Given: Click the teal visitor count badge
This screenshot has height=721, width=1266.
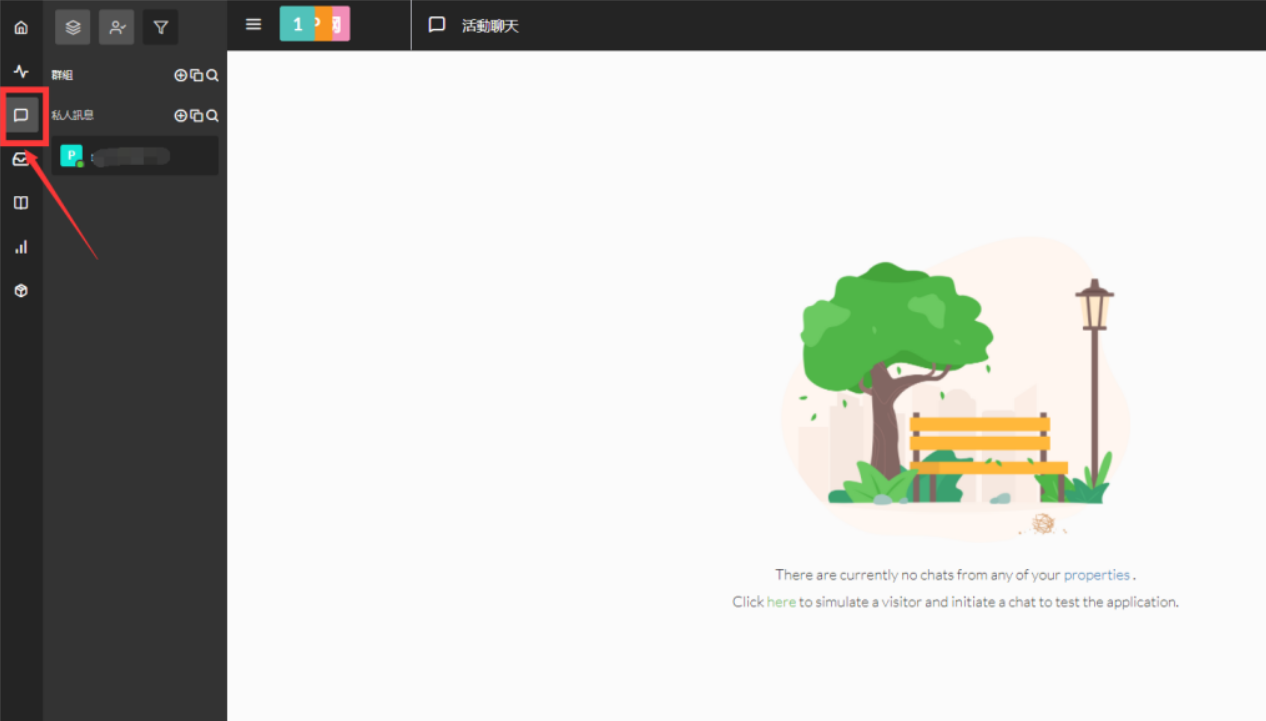Looking at the screenshot, I should [x=297, y=25].
